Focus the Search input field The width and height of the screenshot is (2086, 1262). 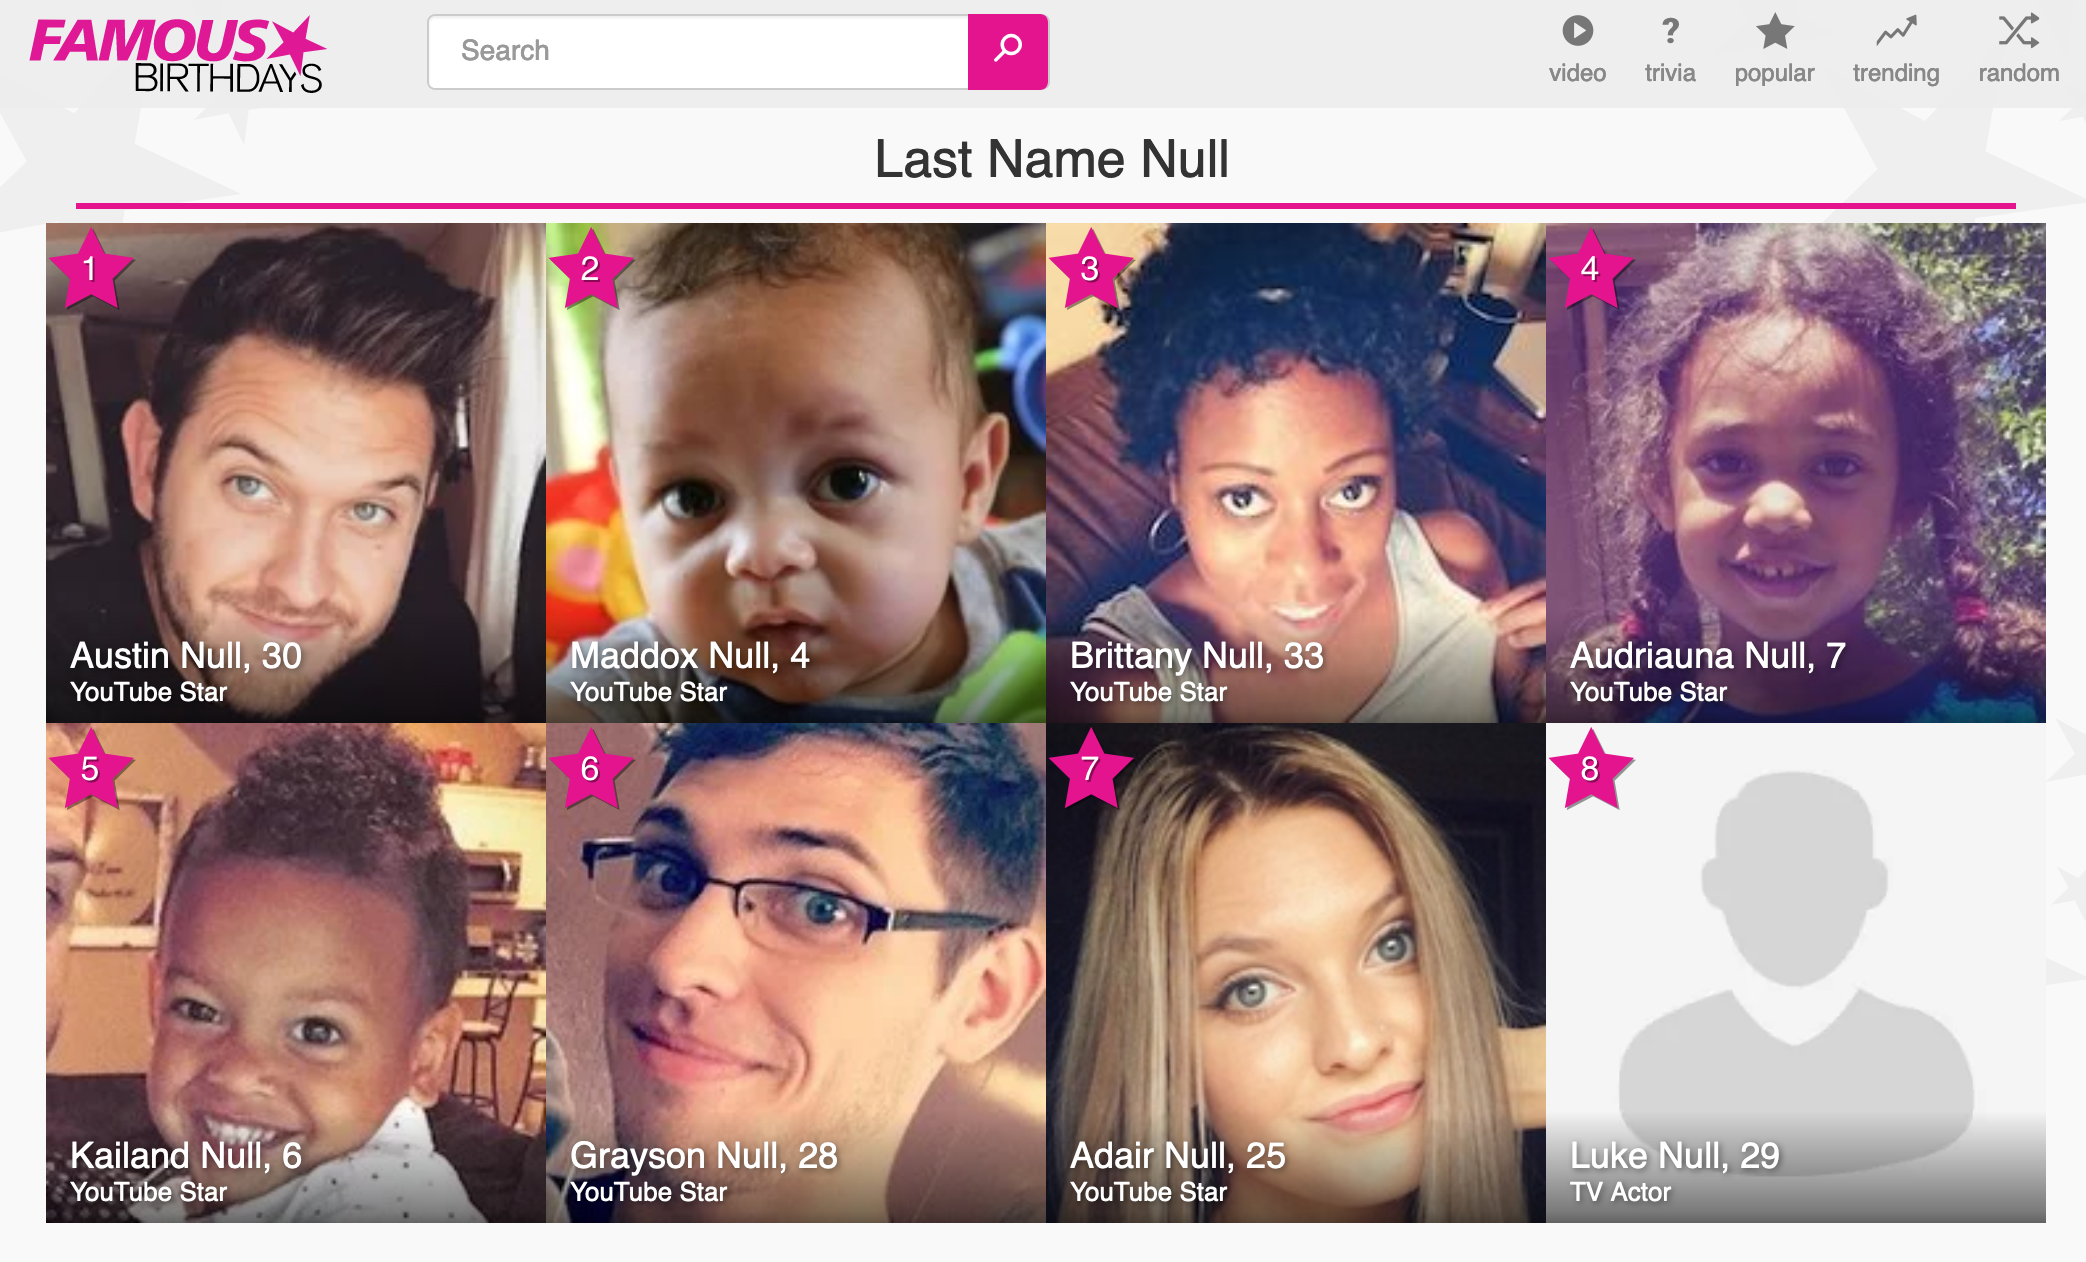698,51
